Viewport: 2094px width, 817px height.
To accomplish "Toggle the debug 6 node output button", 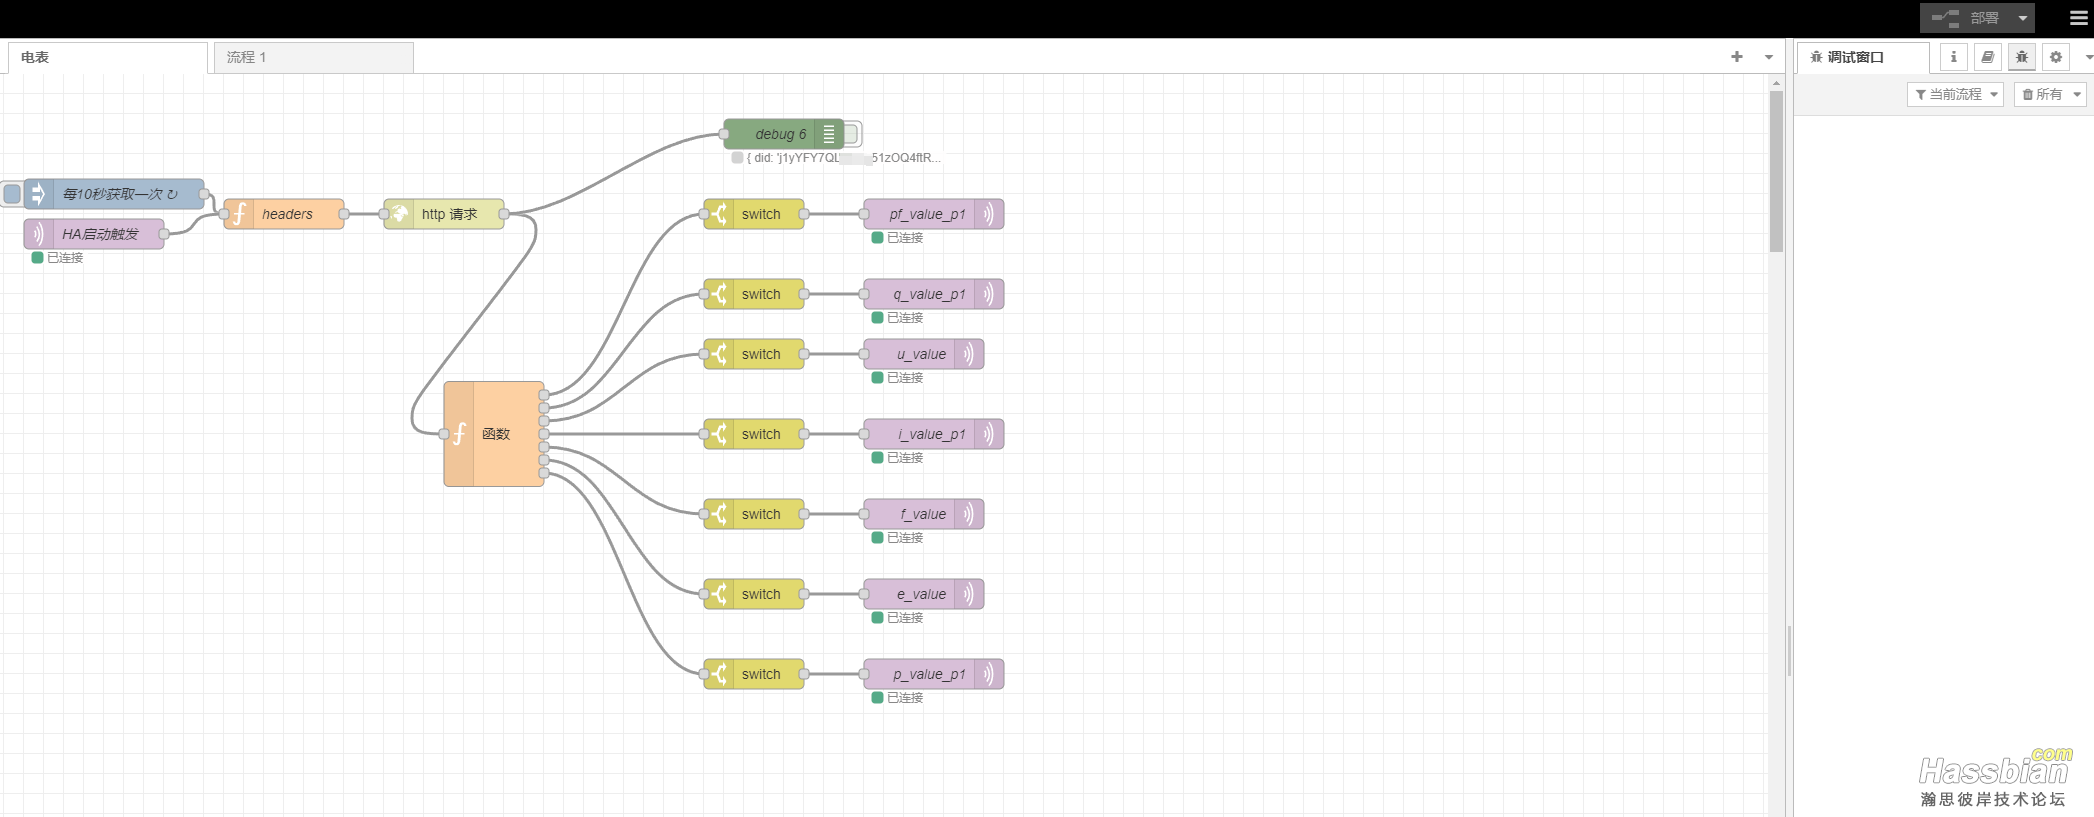I will pos(852,134).
